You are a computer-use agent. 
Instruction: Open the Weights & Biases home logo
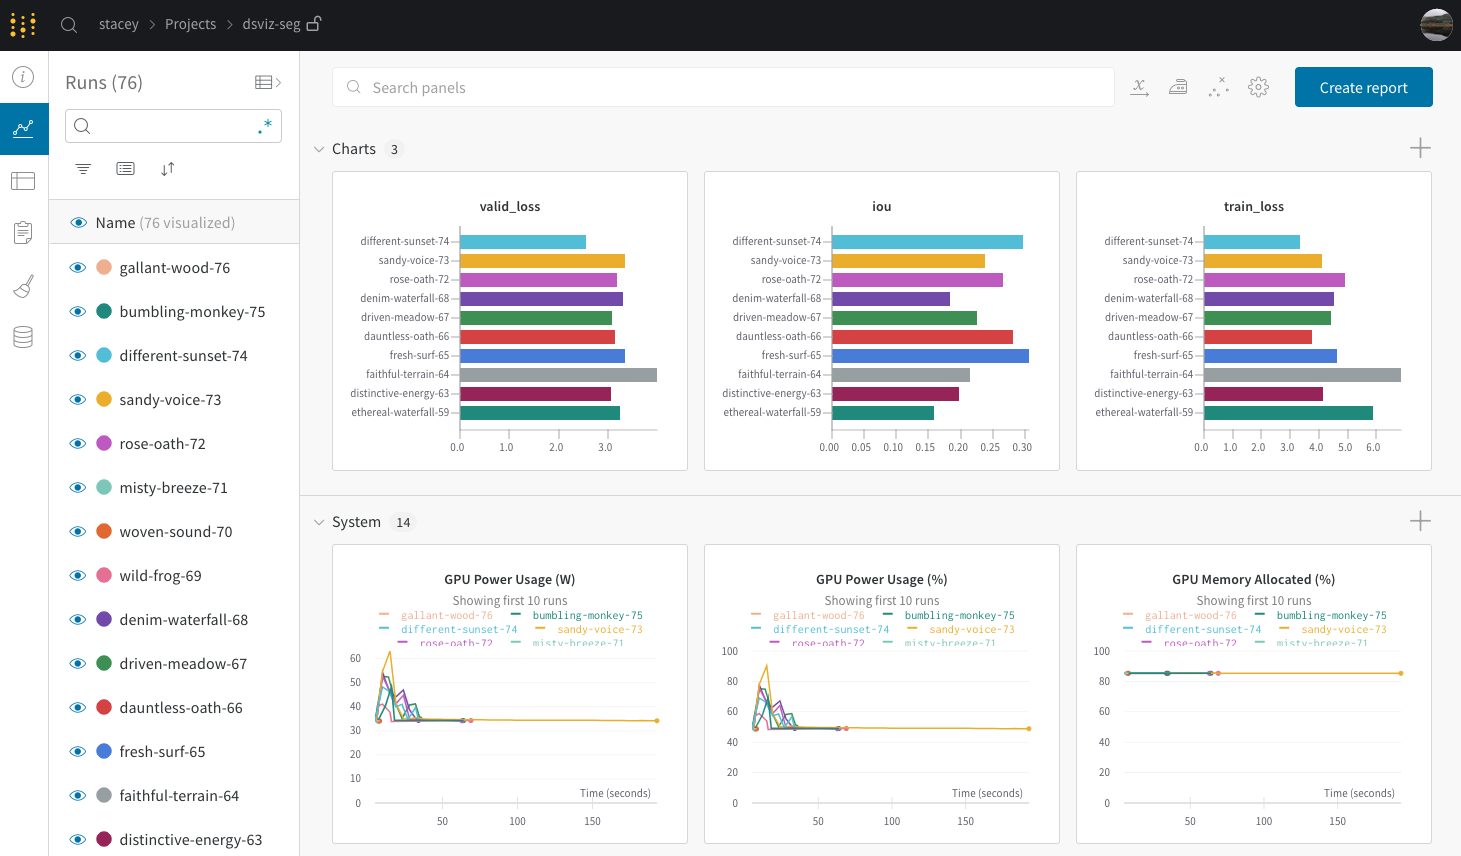point(23,24)
